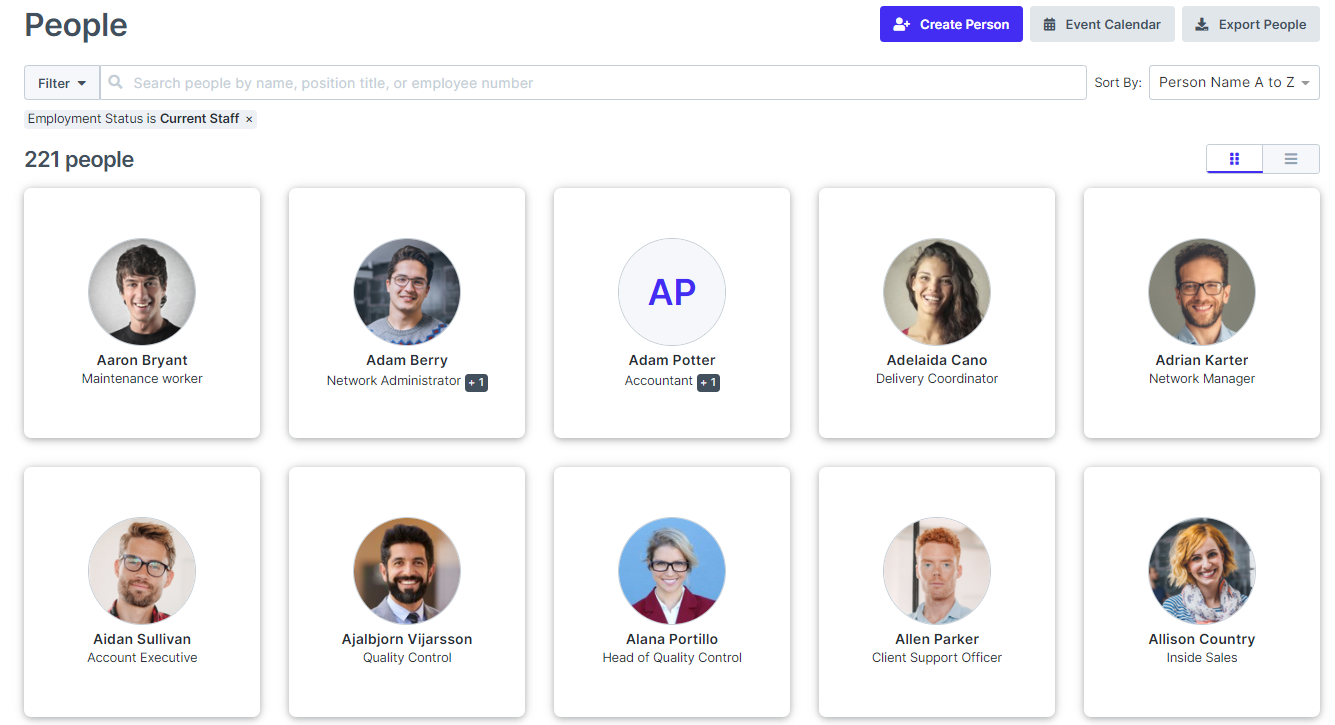Click the magnifier search icon
This screenshot has width=1335, height=725.
click(116, 83)
